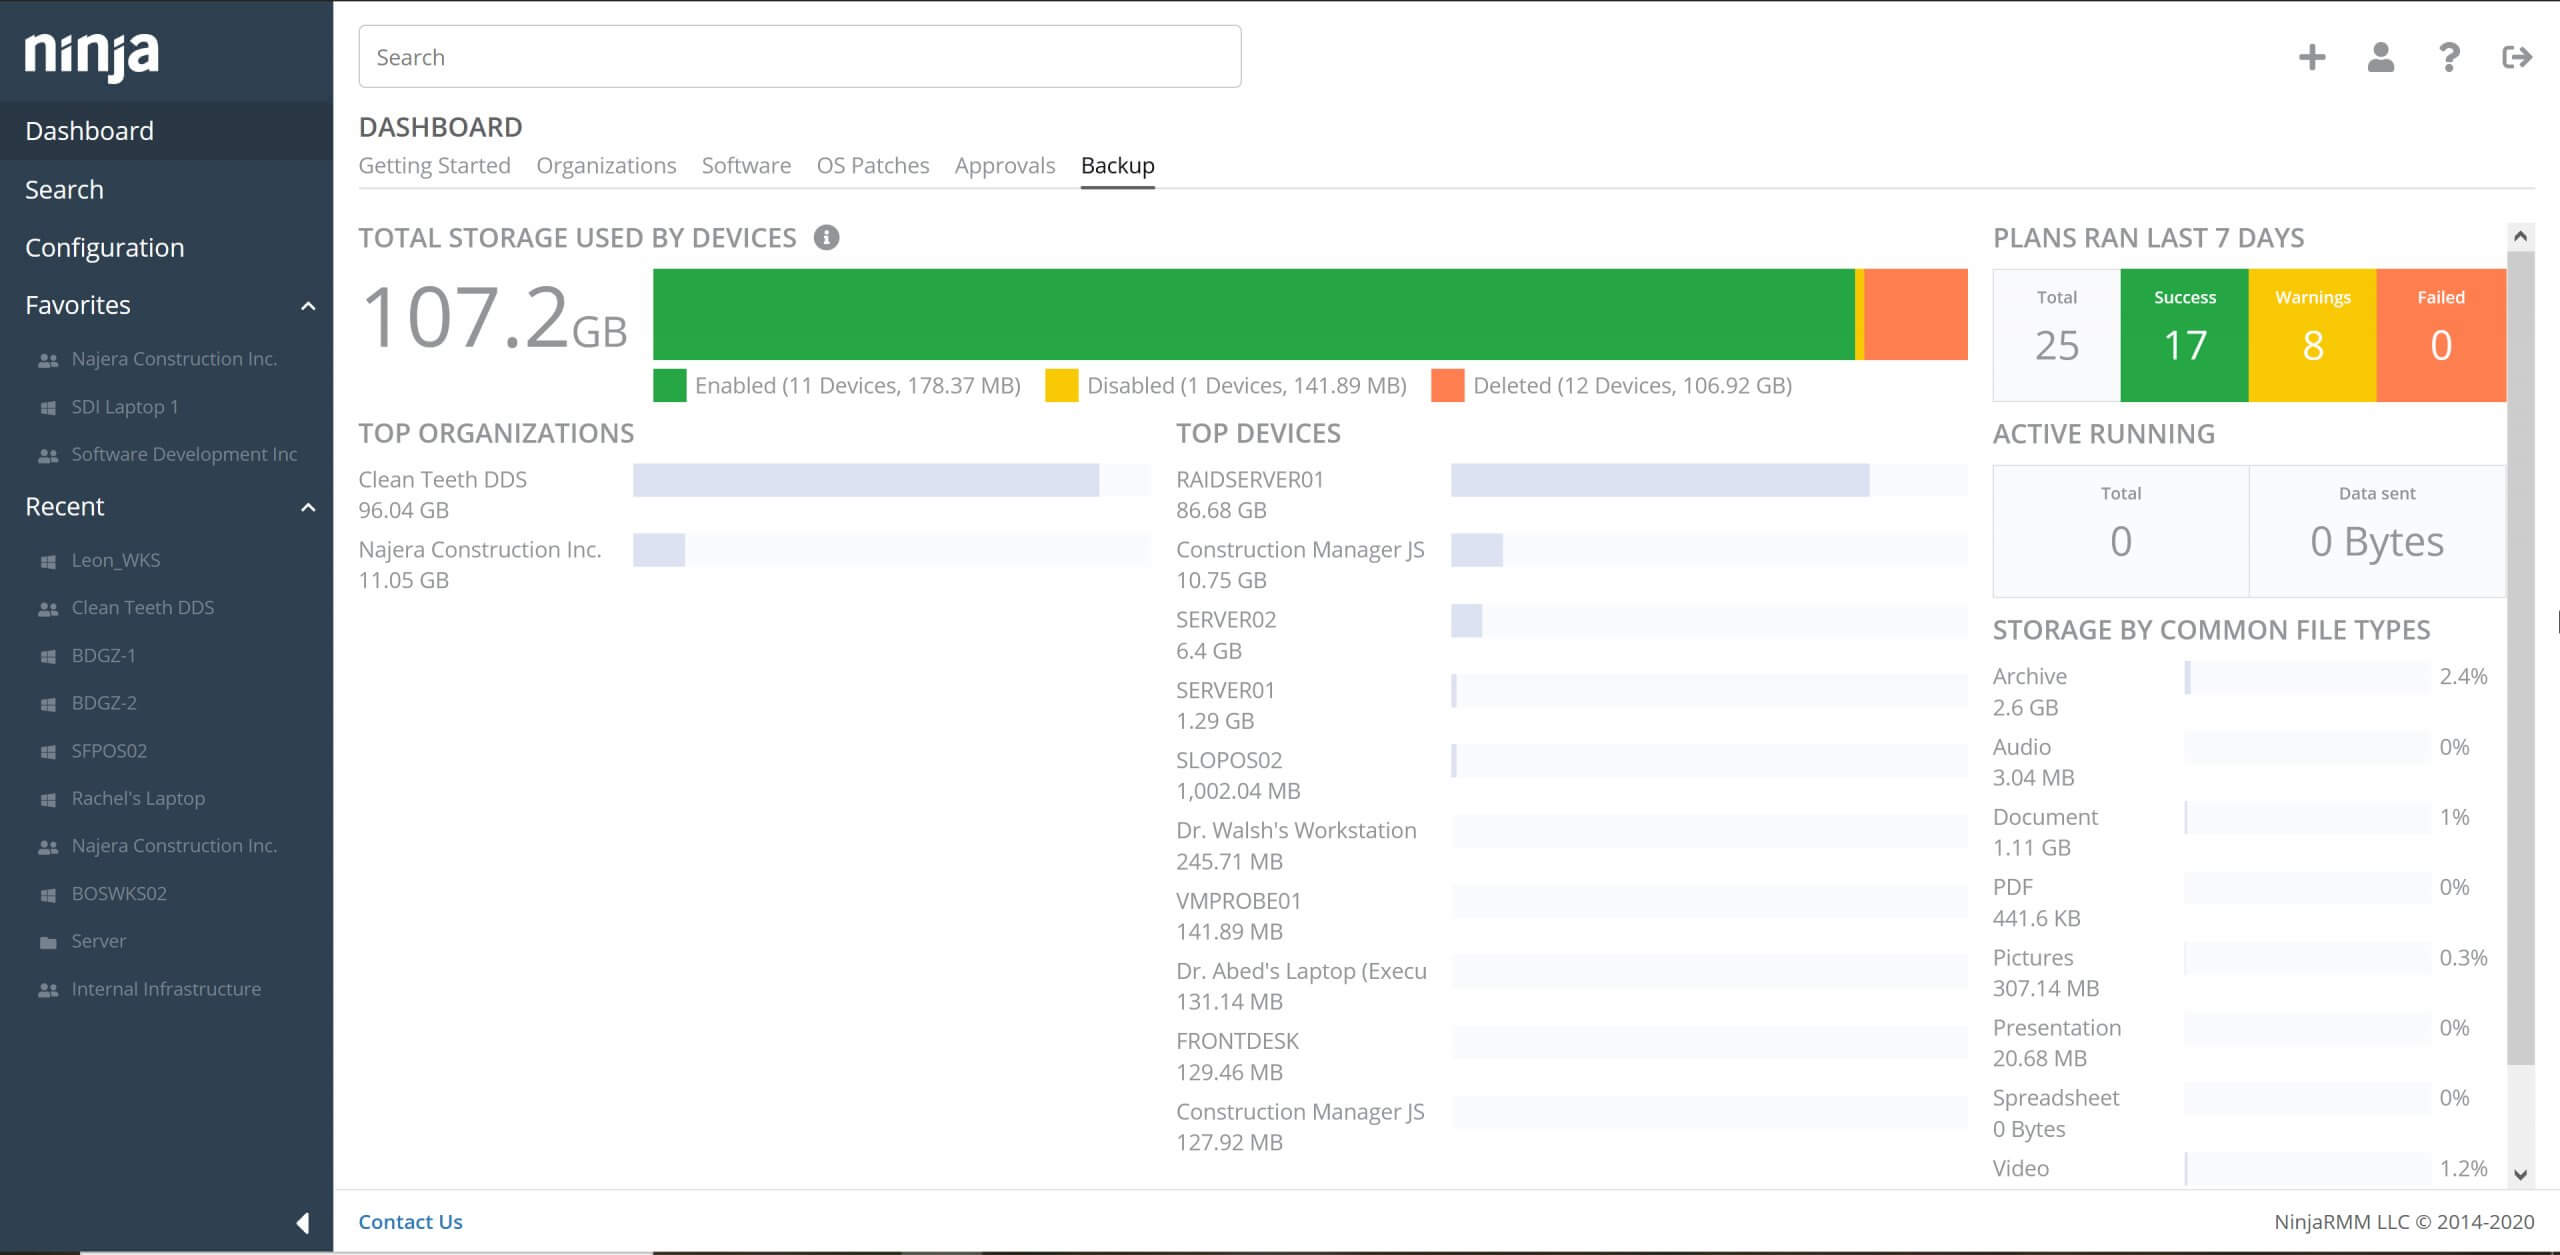Click the green Enabled legend swatch
Screen dimensions: 2560x1255
pos(668,384)
